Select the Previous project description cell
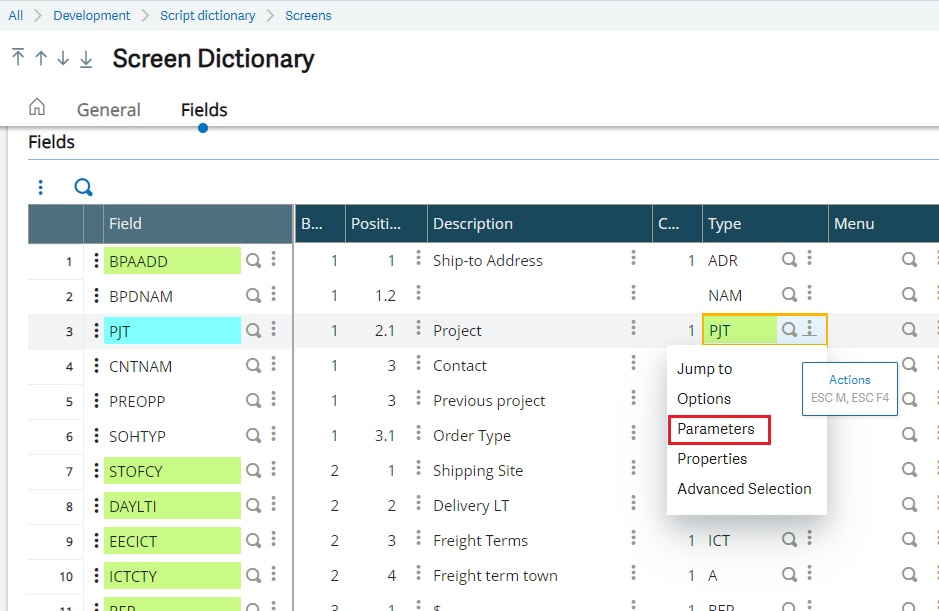Viewport: 939px width, 611px height. (x=489, y=401)
